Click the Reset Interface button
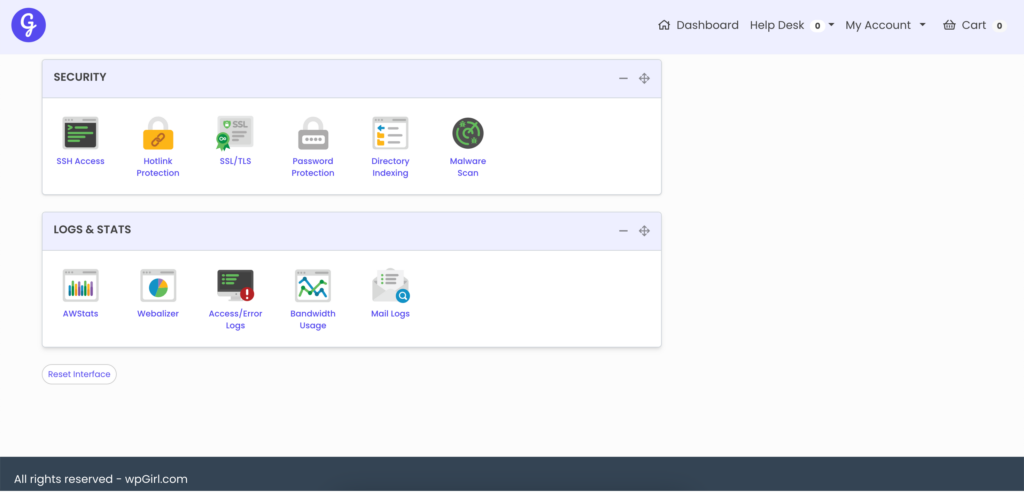 pos(79,374)
